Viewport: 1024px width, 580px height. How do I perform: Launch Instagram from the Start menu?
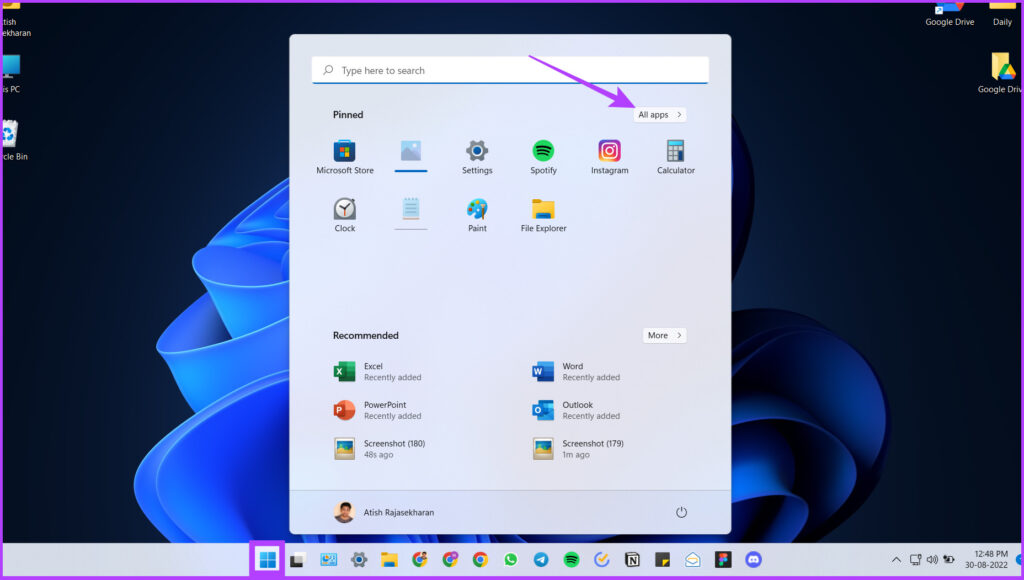[609, 156]
